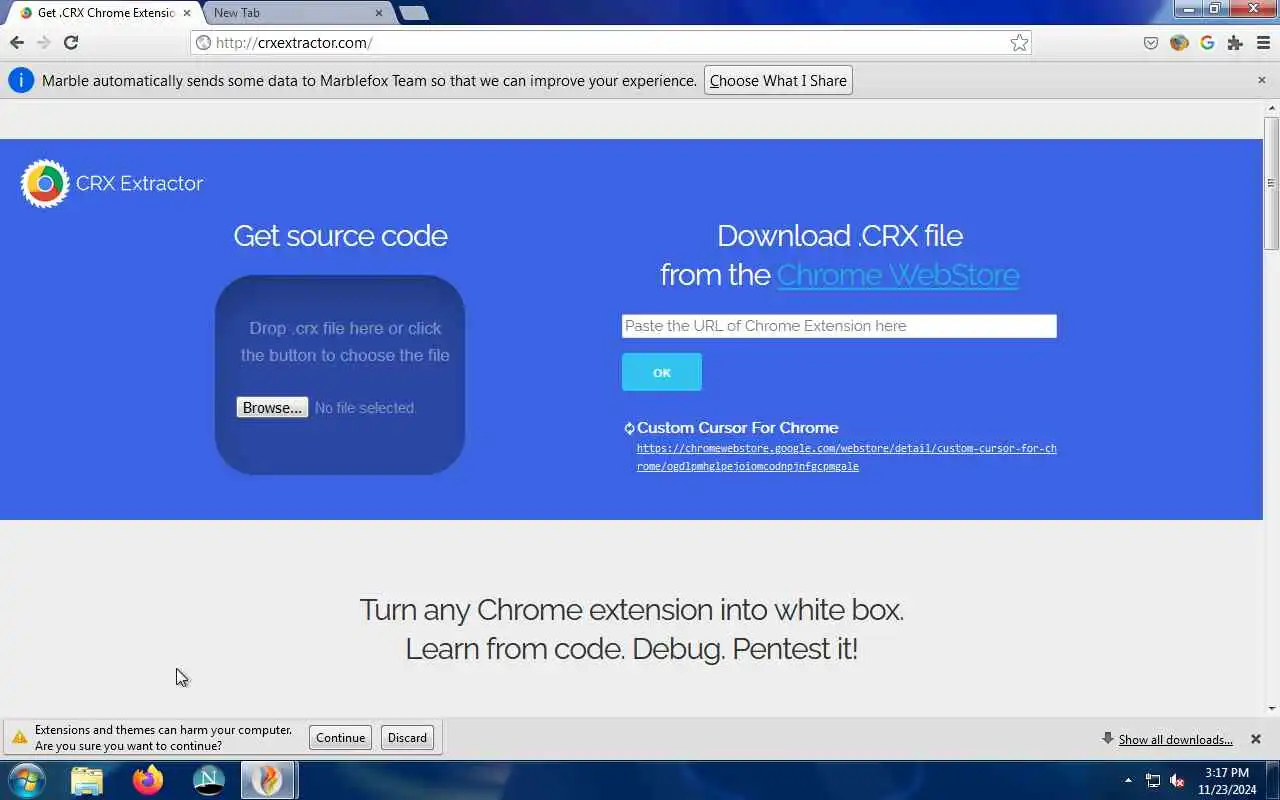The width and height of the screenshot is (1280, 800).
Task: Open Firefox from the taskbar
Action: pyautogui.click(x=148, y=780)
